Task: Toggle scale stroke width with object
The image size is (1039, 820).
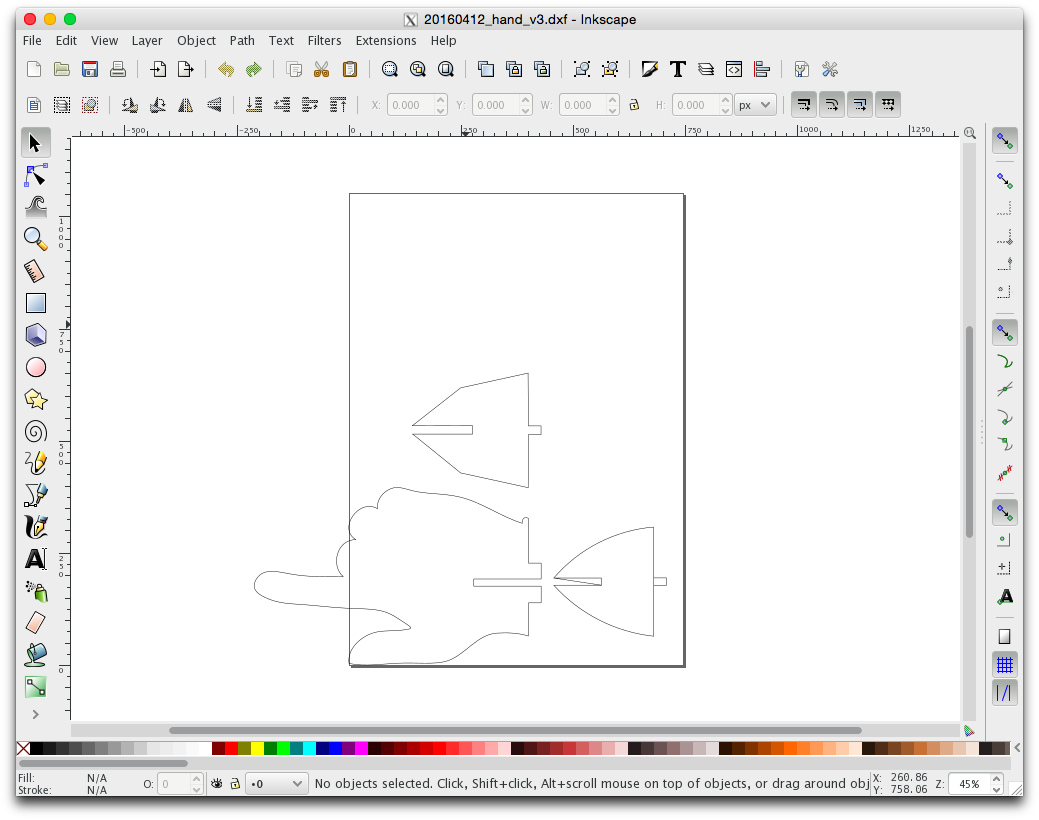Action: coord(804,105)
